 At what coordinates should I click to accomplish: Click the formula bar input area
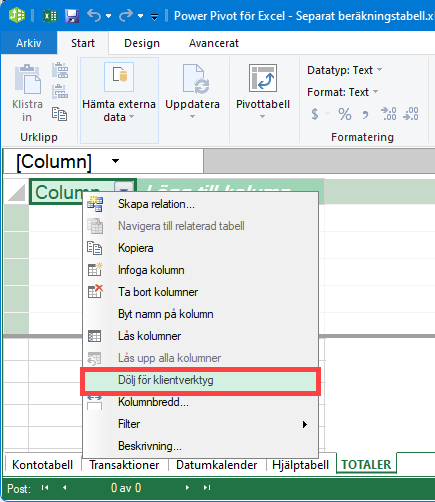pos(319,161)
